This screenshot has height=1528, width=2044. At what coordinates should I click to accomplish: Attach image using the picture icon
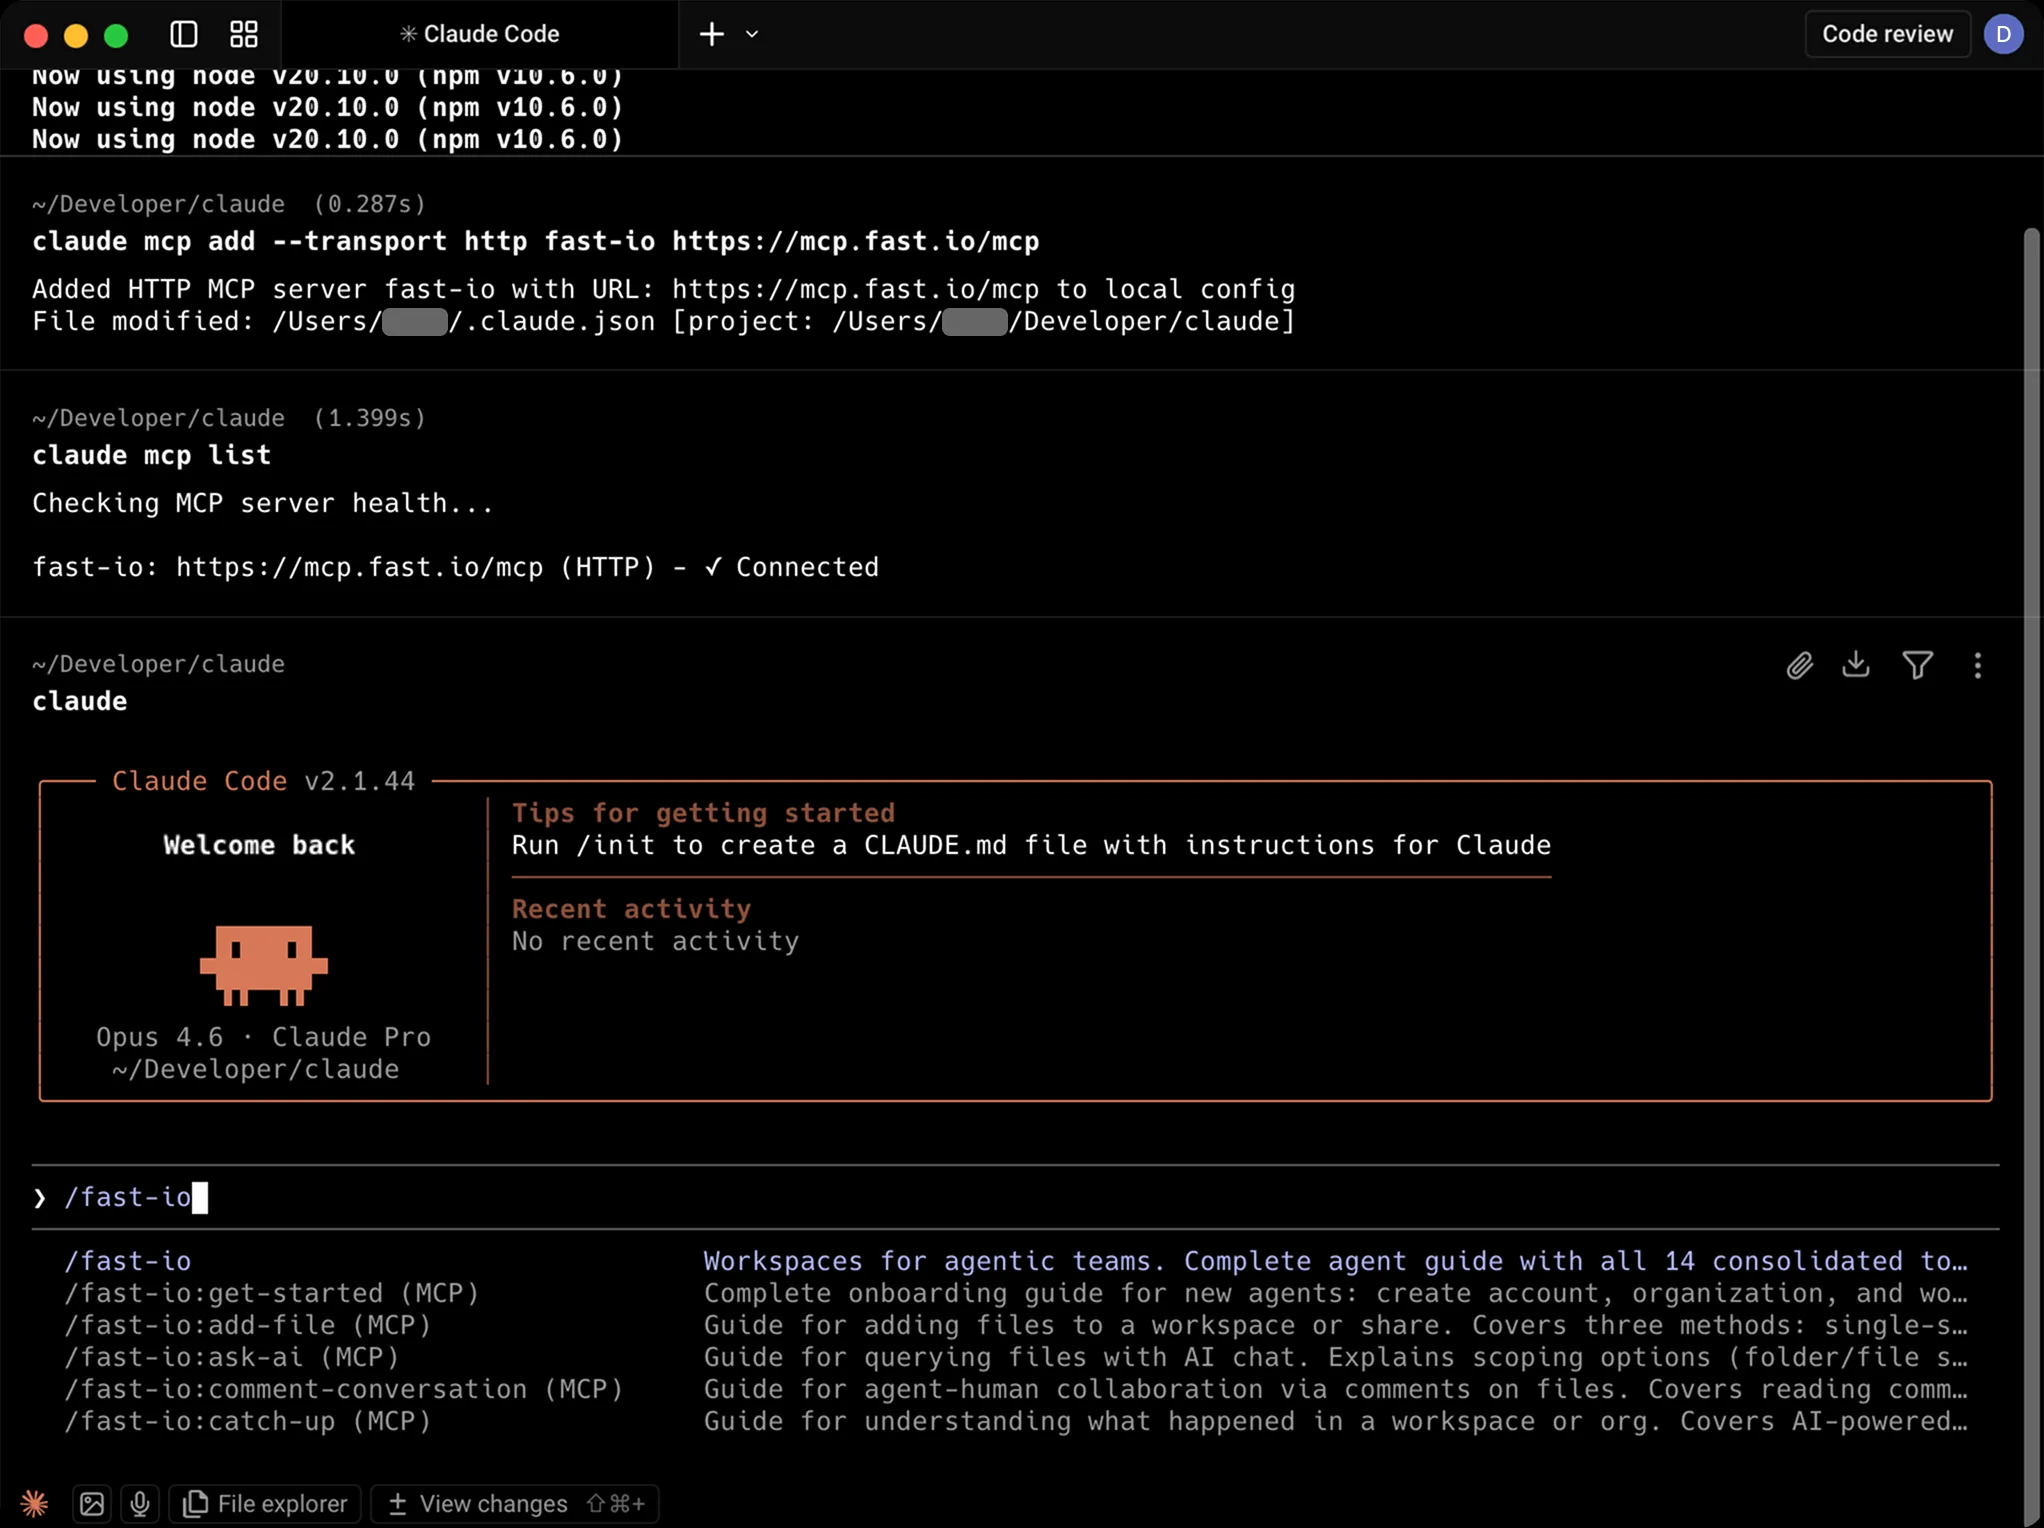92,1503
